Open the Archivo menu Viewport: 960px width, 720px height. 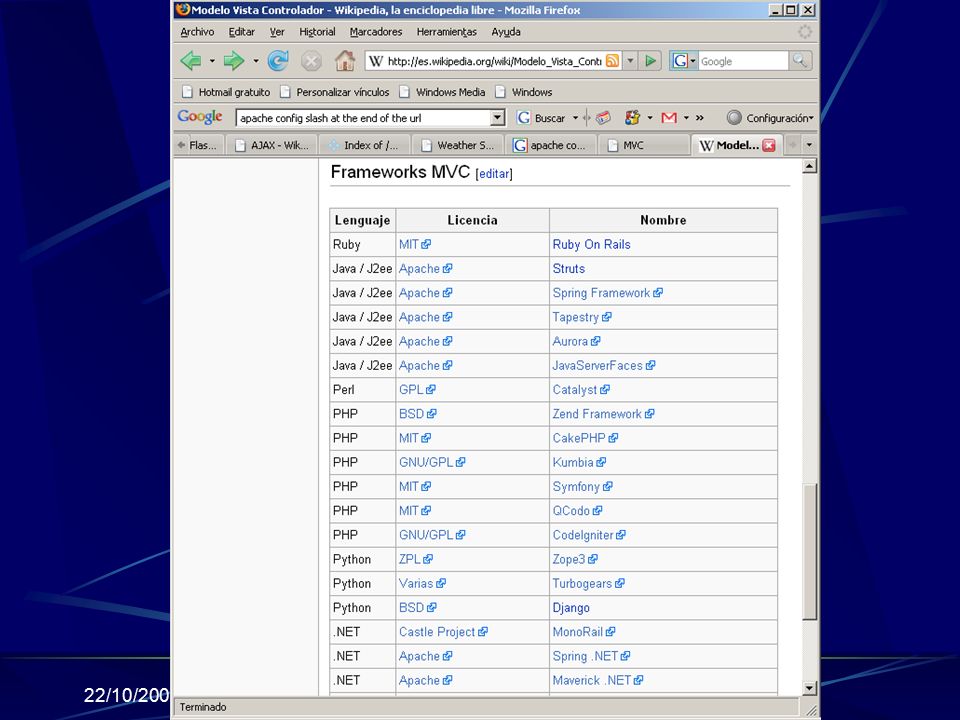[x=197, y=32]
